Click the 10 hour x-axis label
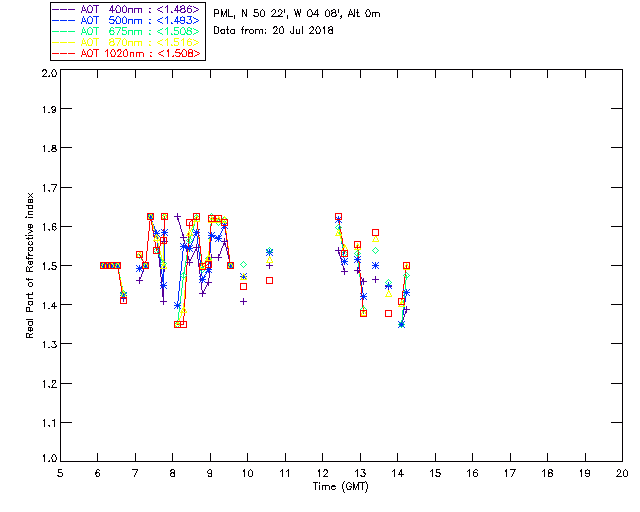Screen dimensions: 640x512 click(248, 473)
